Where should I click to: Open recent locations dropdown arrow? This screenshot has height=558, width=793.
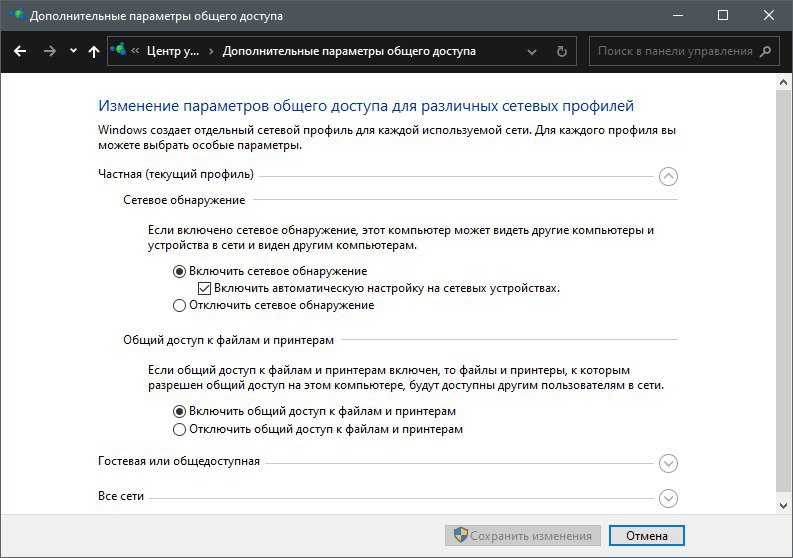[x=73, y=51]
